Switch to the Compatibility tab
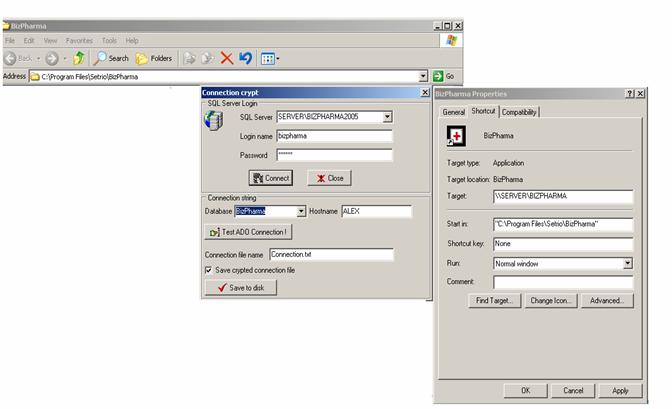672x409 pixels. pyautogui.click(x=519, y=112)
